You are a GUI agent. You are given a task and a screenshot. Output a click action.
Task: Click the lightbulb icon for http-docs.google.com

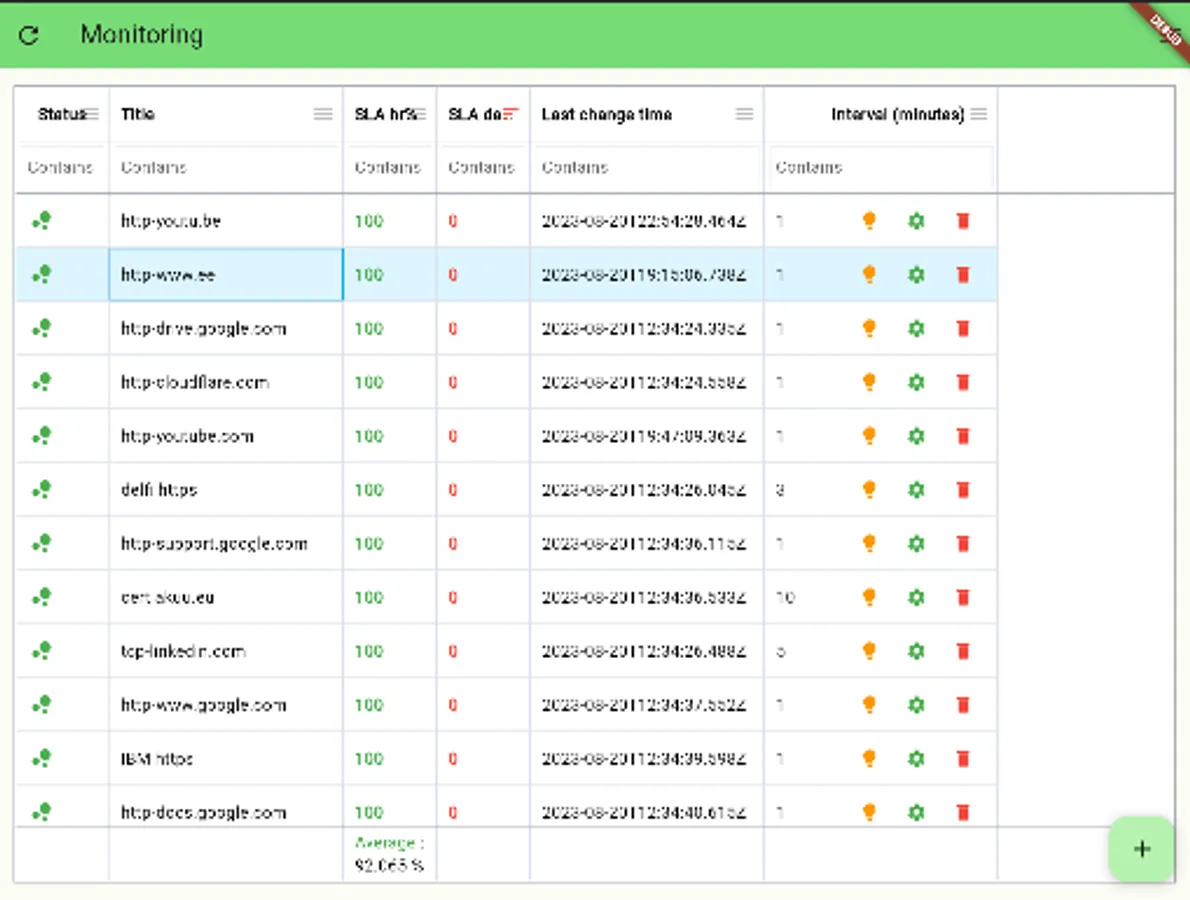869,812
